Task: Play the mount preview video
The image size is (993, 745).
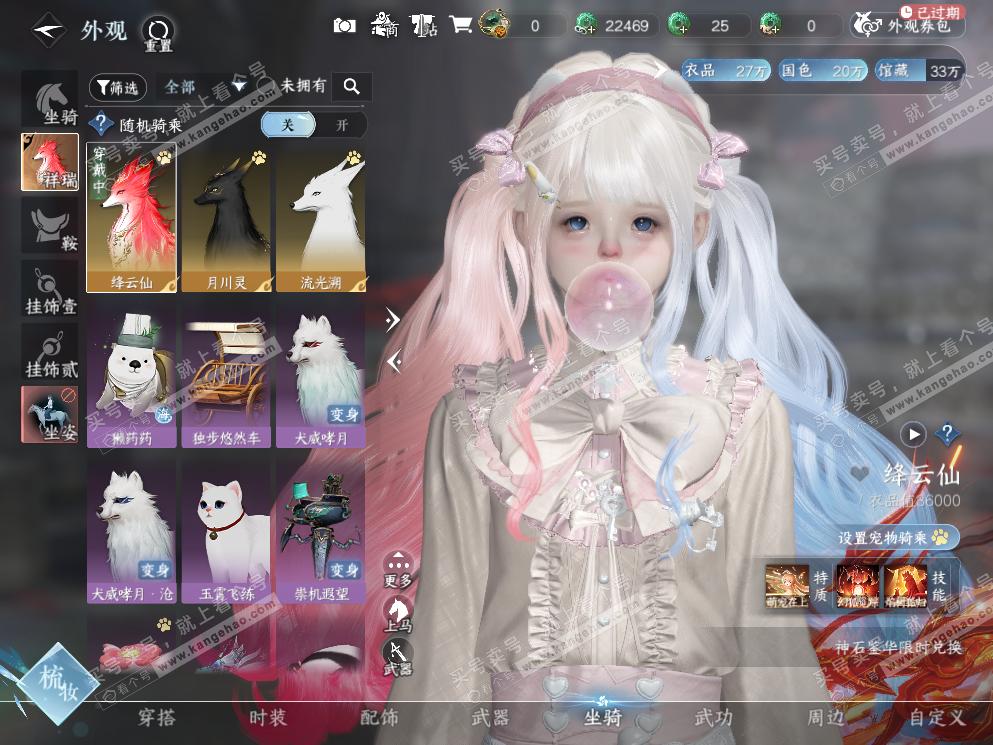Action: coord(914,434)
